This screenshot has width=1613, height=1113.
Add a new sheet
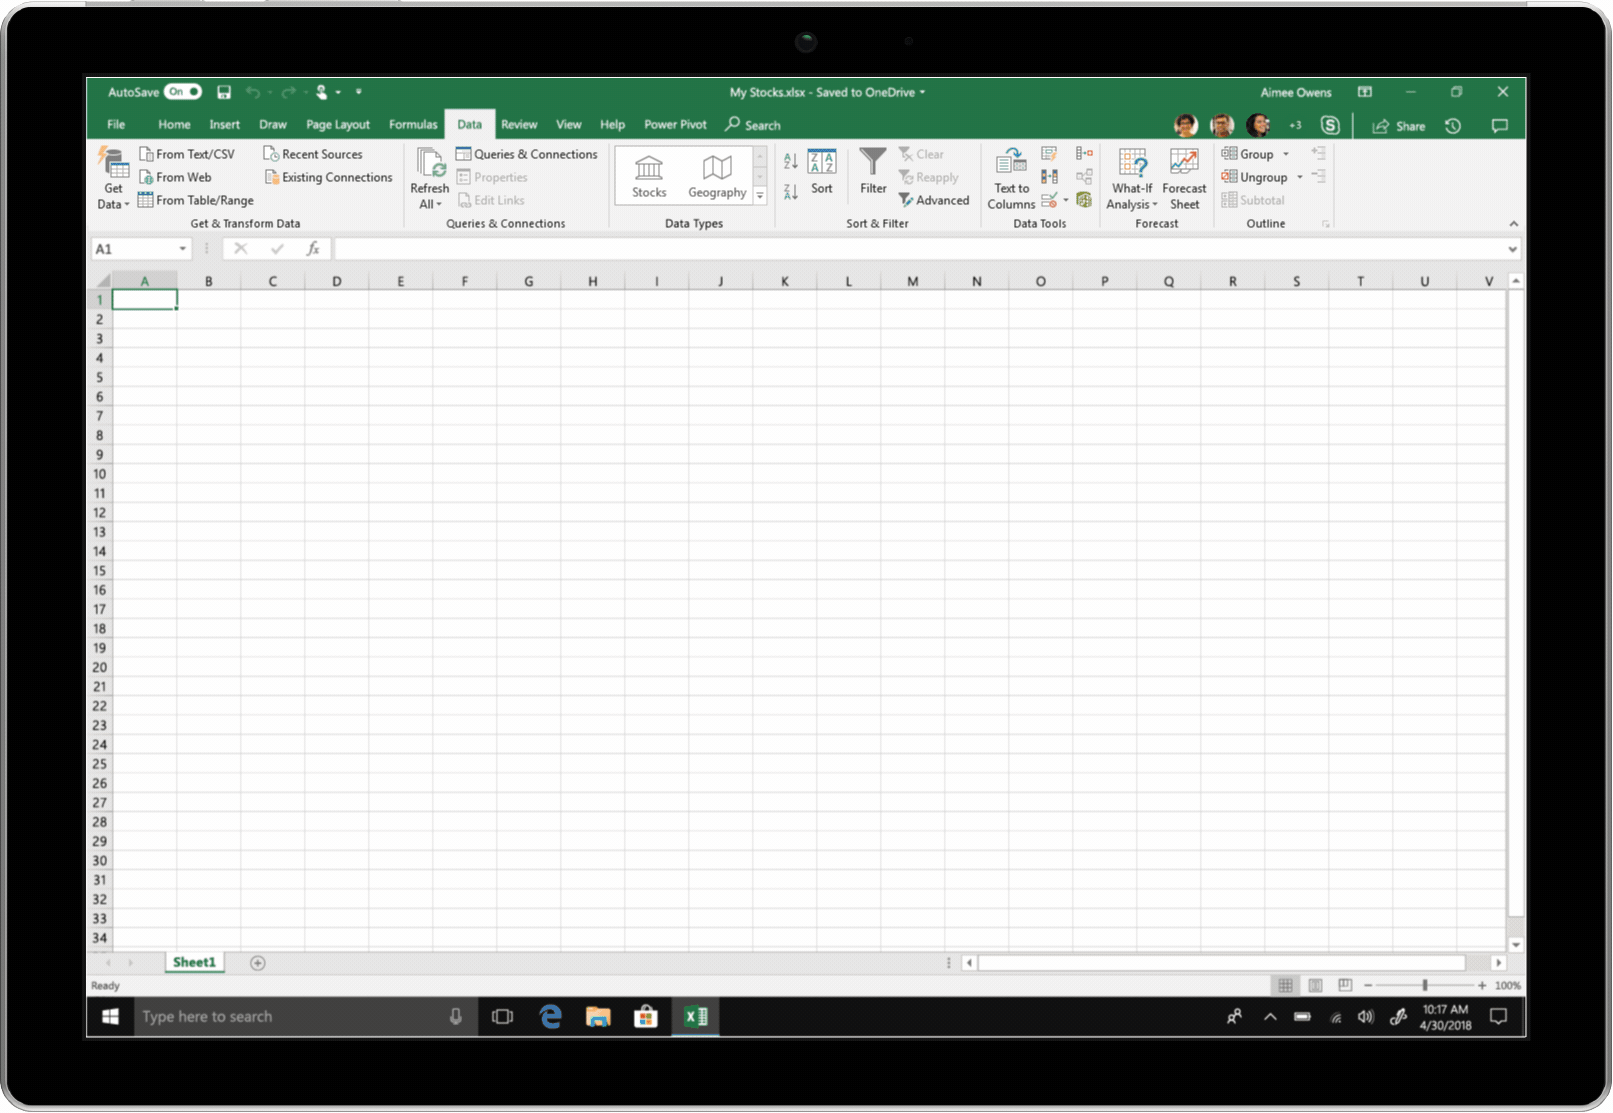coord(258,963)
